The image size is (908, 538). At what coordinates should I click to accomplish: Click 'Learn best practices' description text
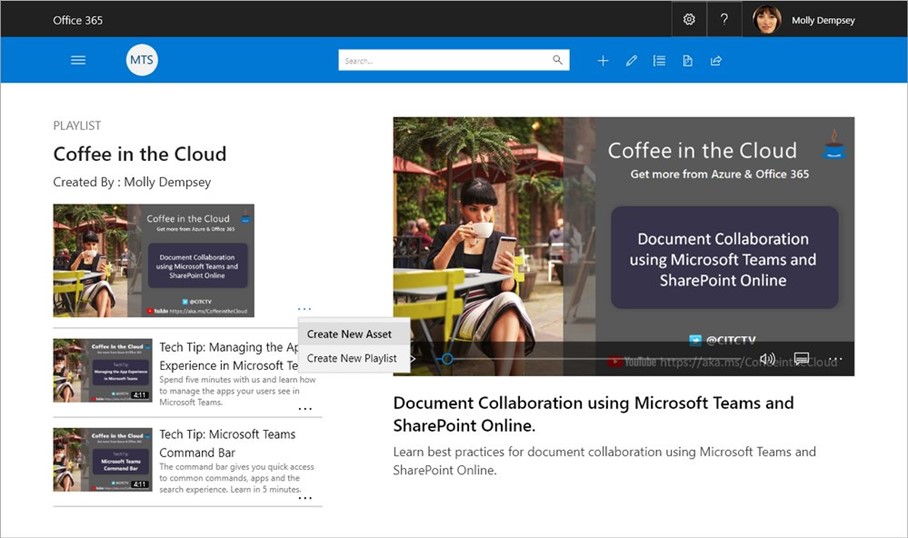(605, 461)
